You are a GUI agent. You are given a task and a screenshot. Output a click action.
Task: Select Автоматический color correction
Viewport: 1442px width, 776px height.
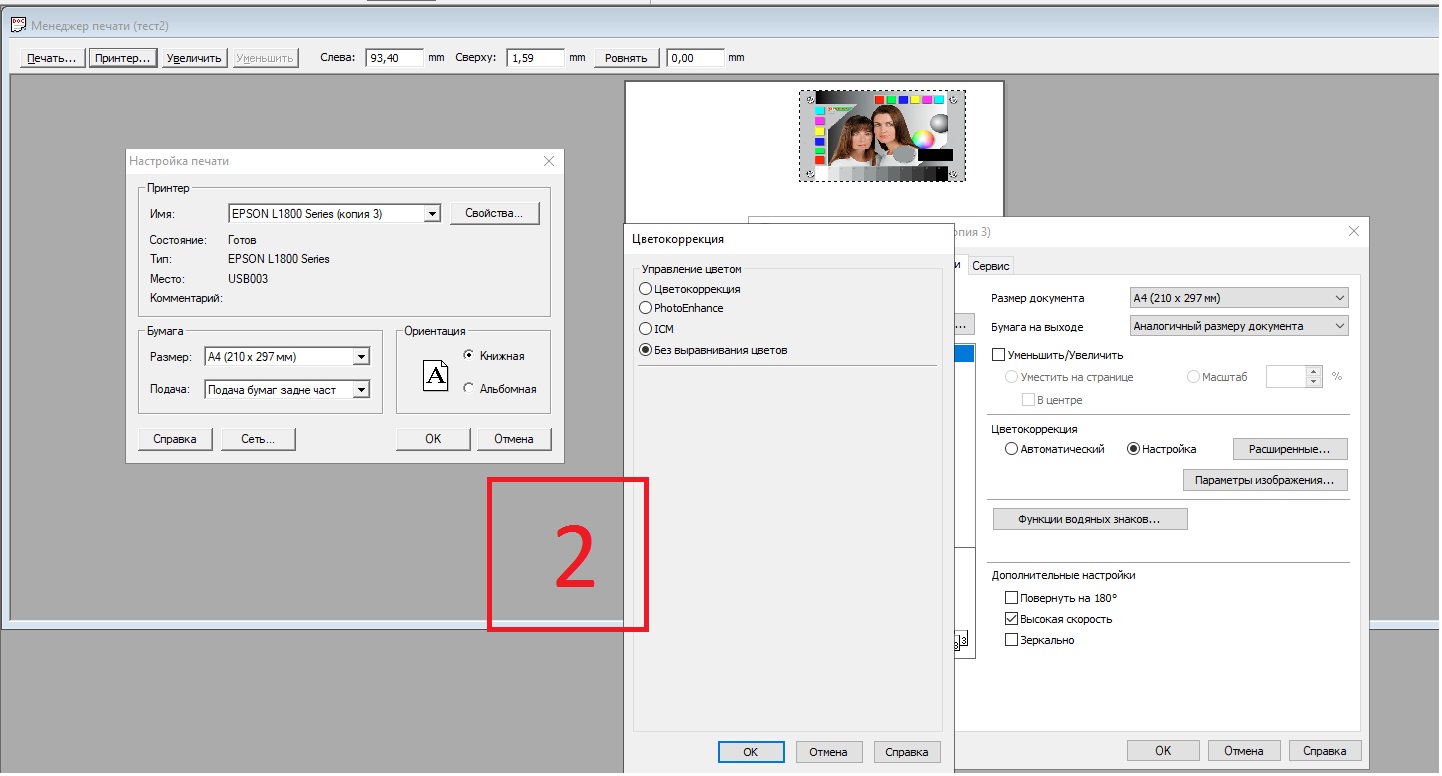[x=1012, y=449]
